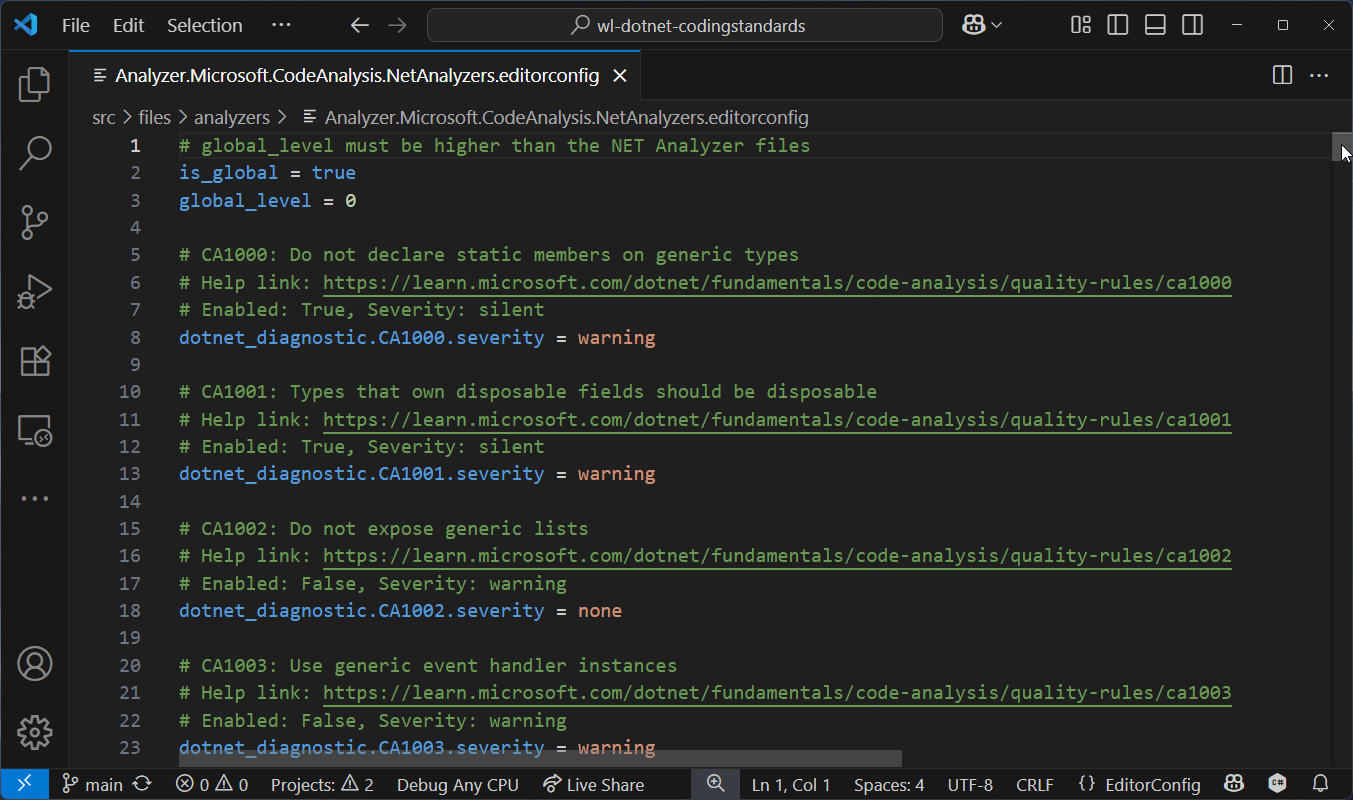Open the Explorer in the activity bar

[34, 85]
